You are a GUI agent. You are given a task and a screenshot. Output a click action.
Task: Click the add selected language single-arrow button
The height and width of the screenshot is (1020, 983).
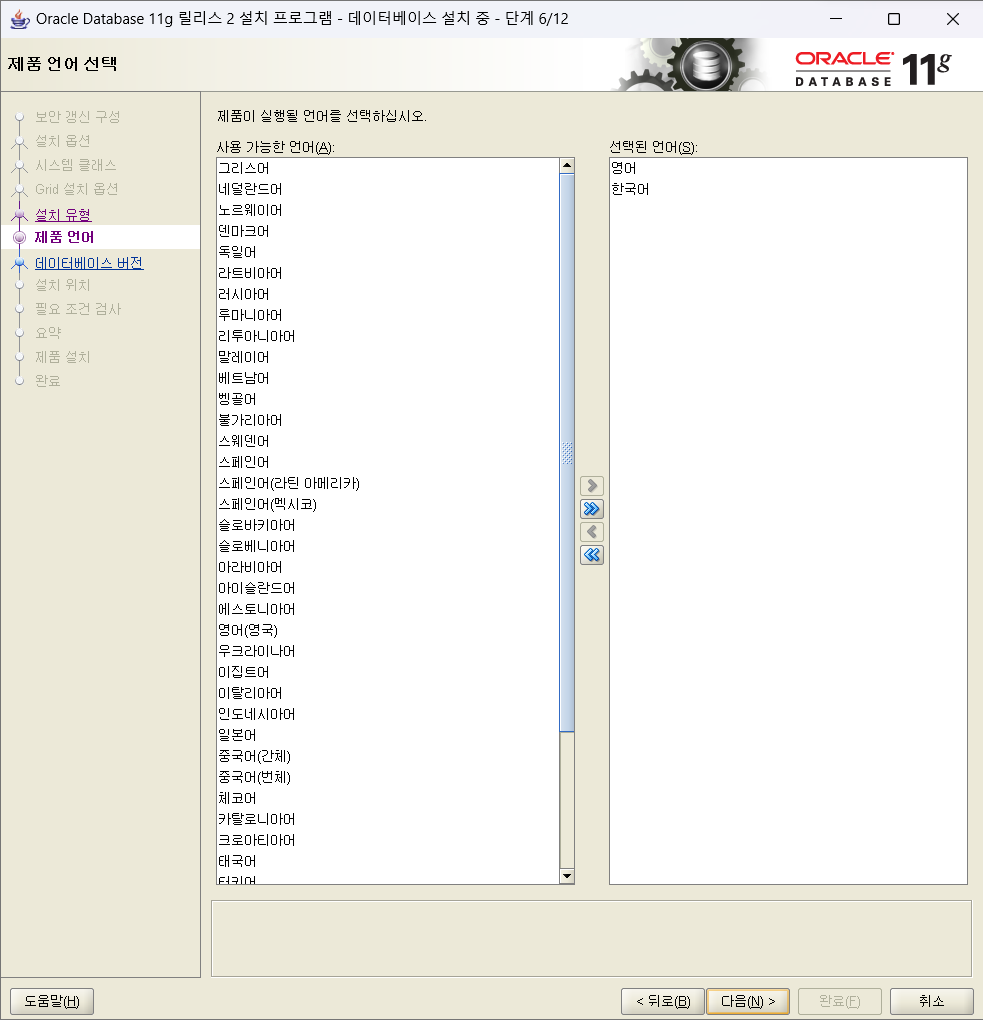(x=591, y=486)
